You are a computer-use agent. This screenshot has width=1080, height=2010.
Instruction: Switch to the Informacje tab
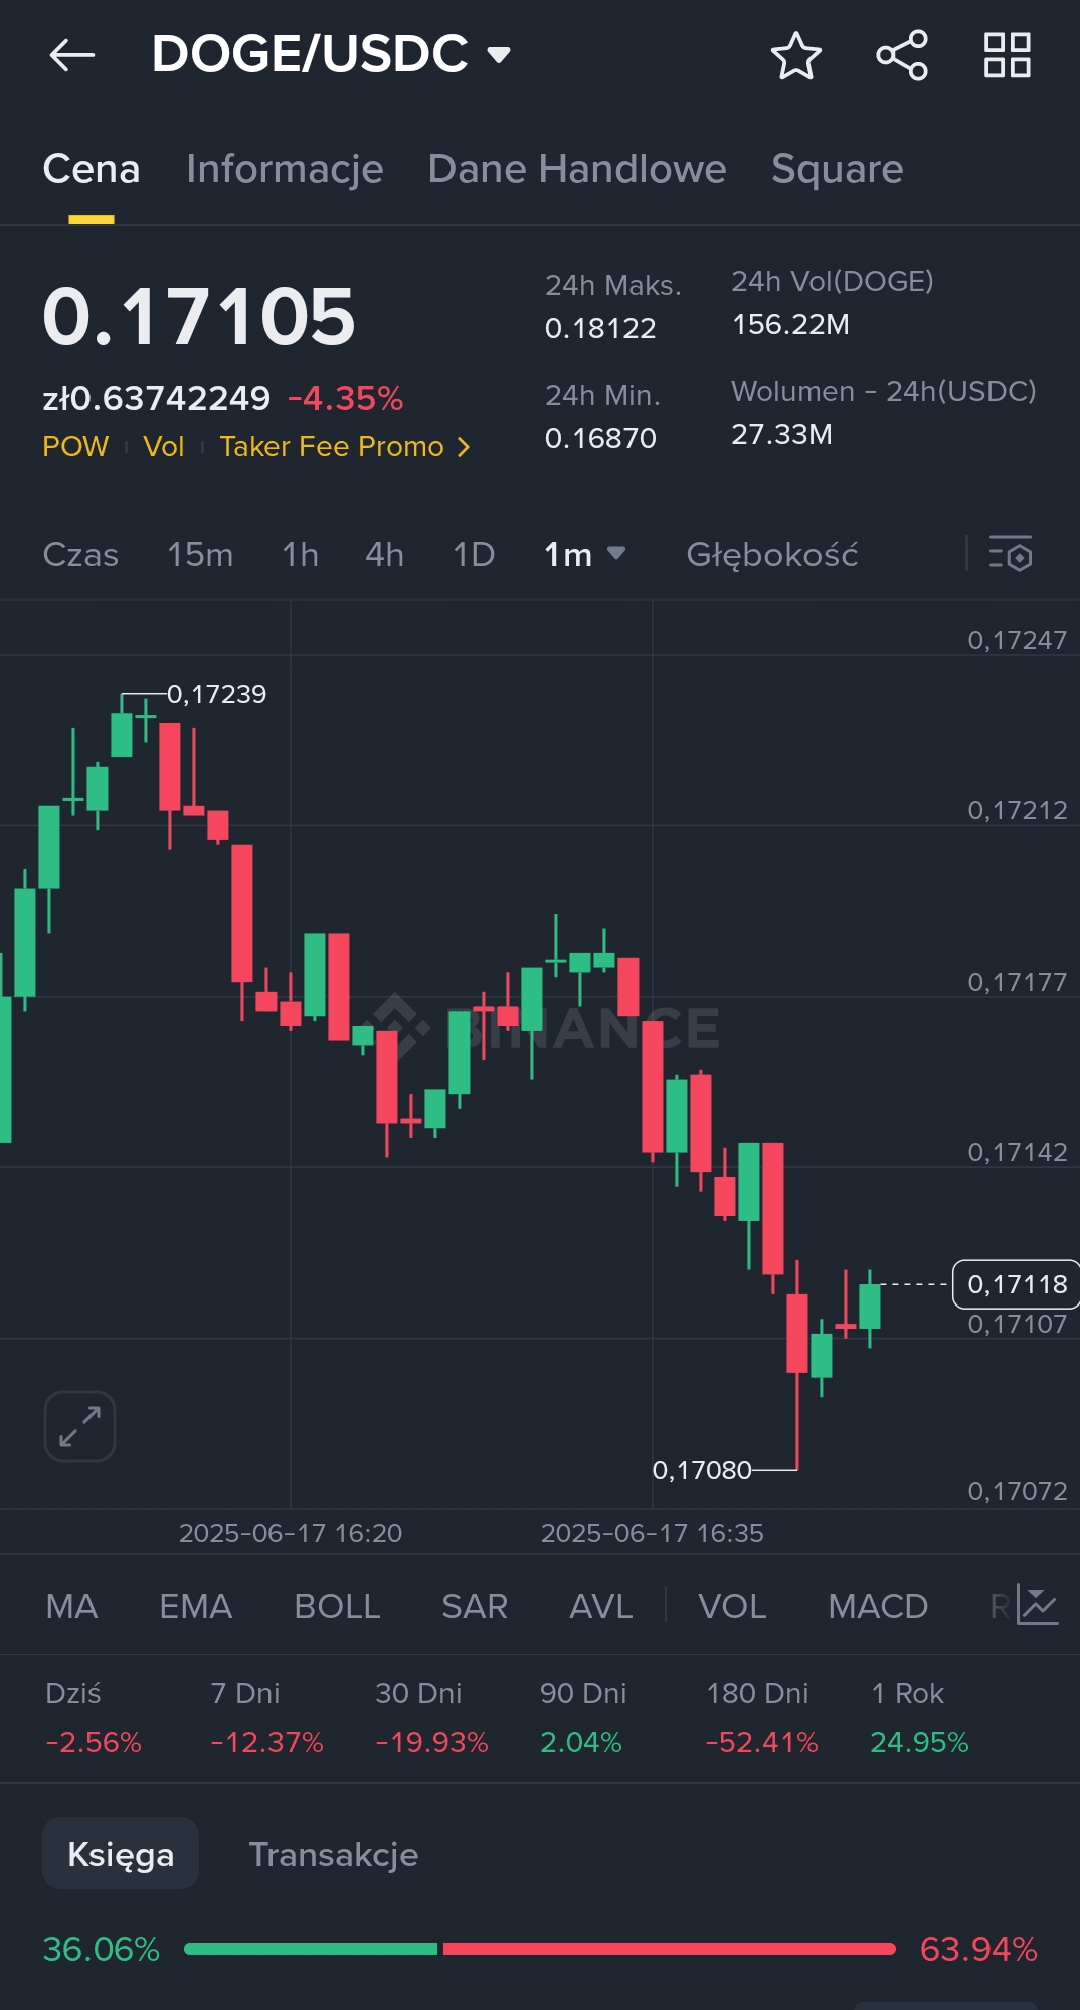(285, 169)
